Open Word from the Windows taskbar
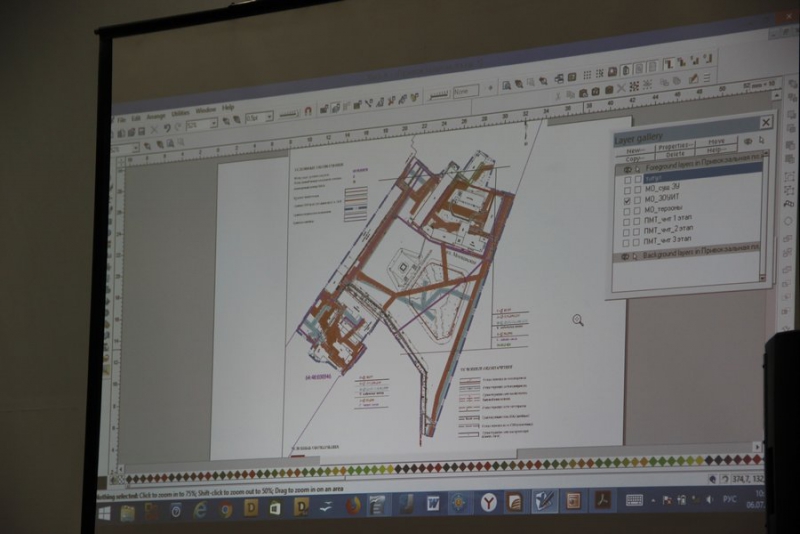This screenshot has height=534, width=800. coord(433,503)
